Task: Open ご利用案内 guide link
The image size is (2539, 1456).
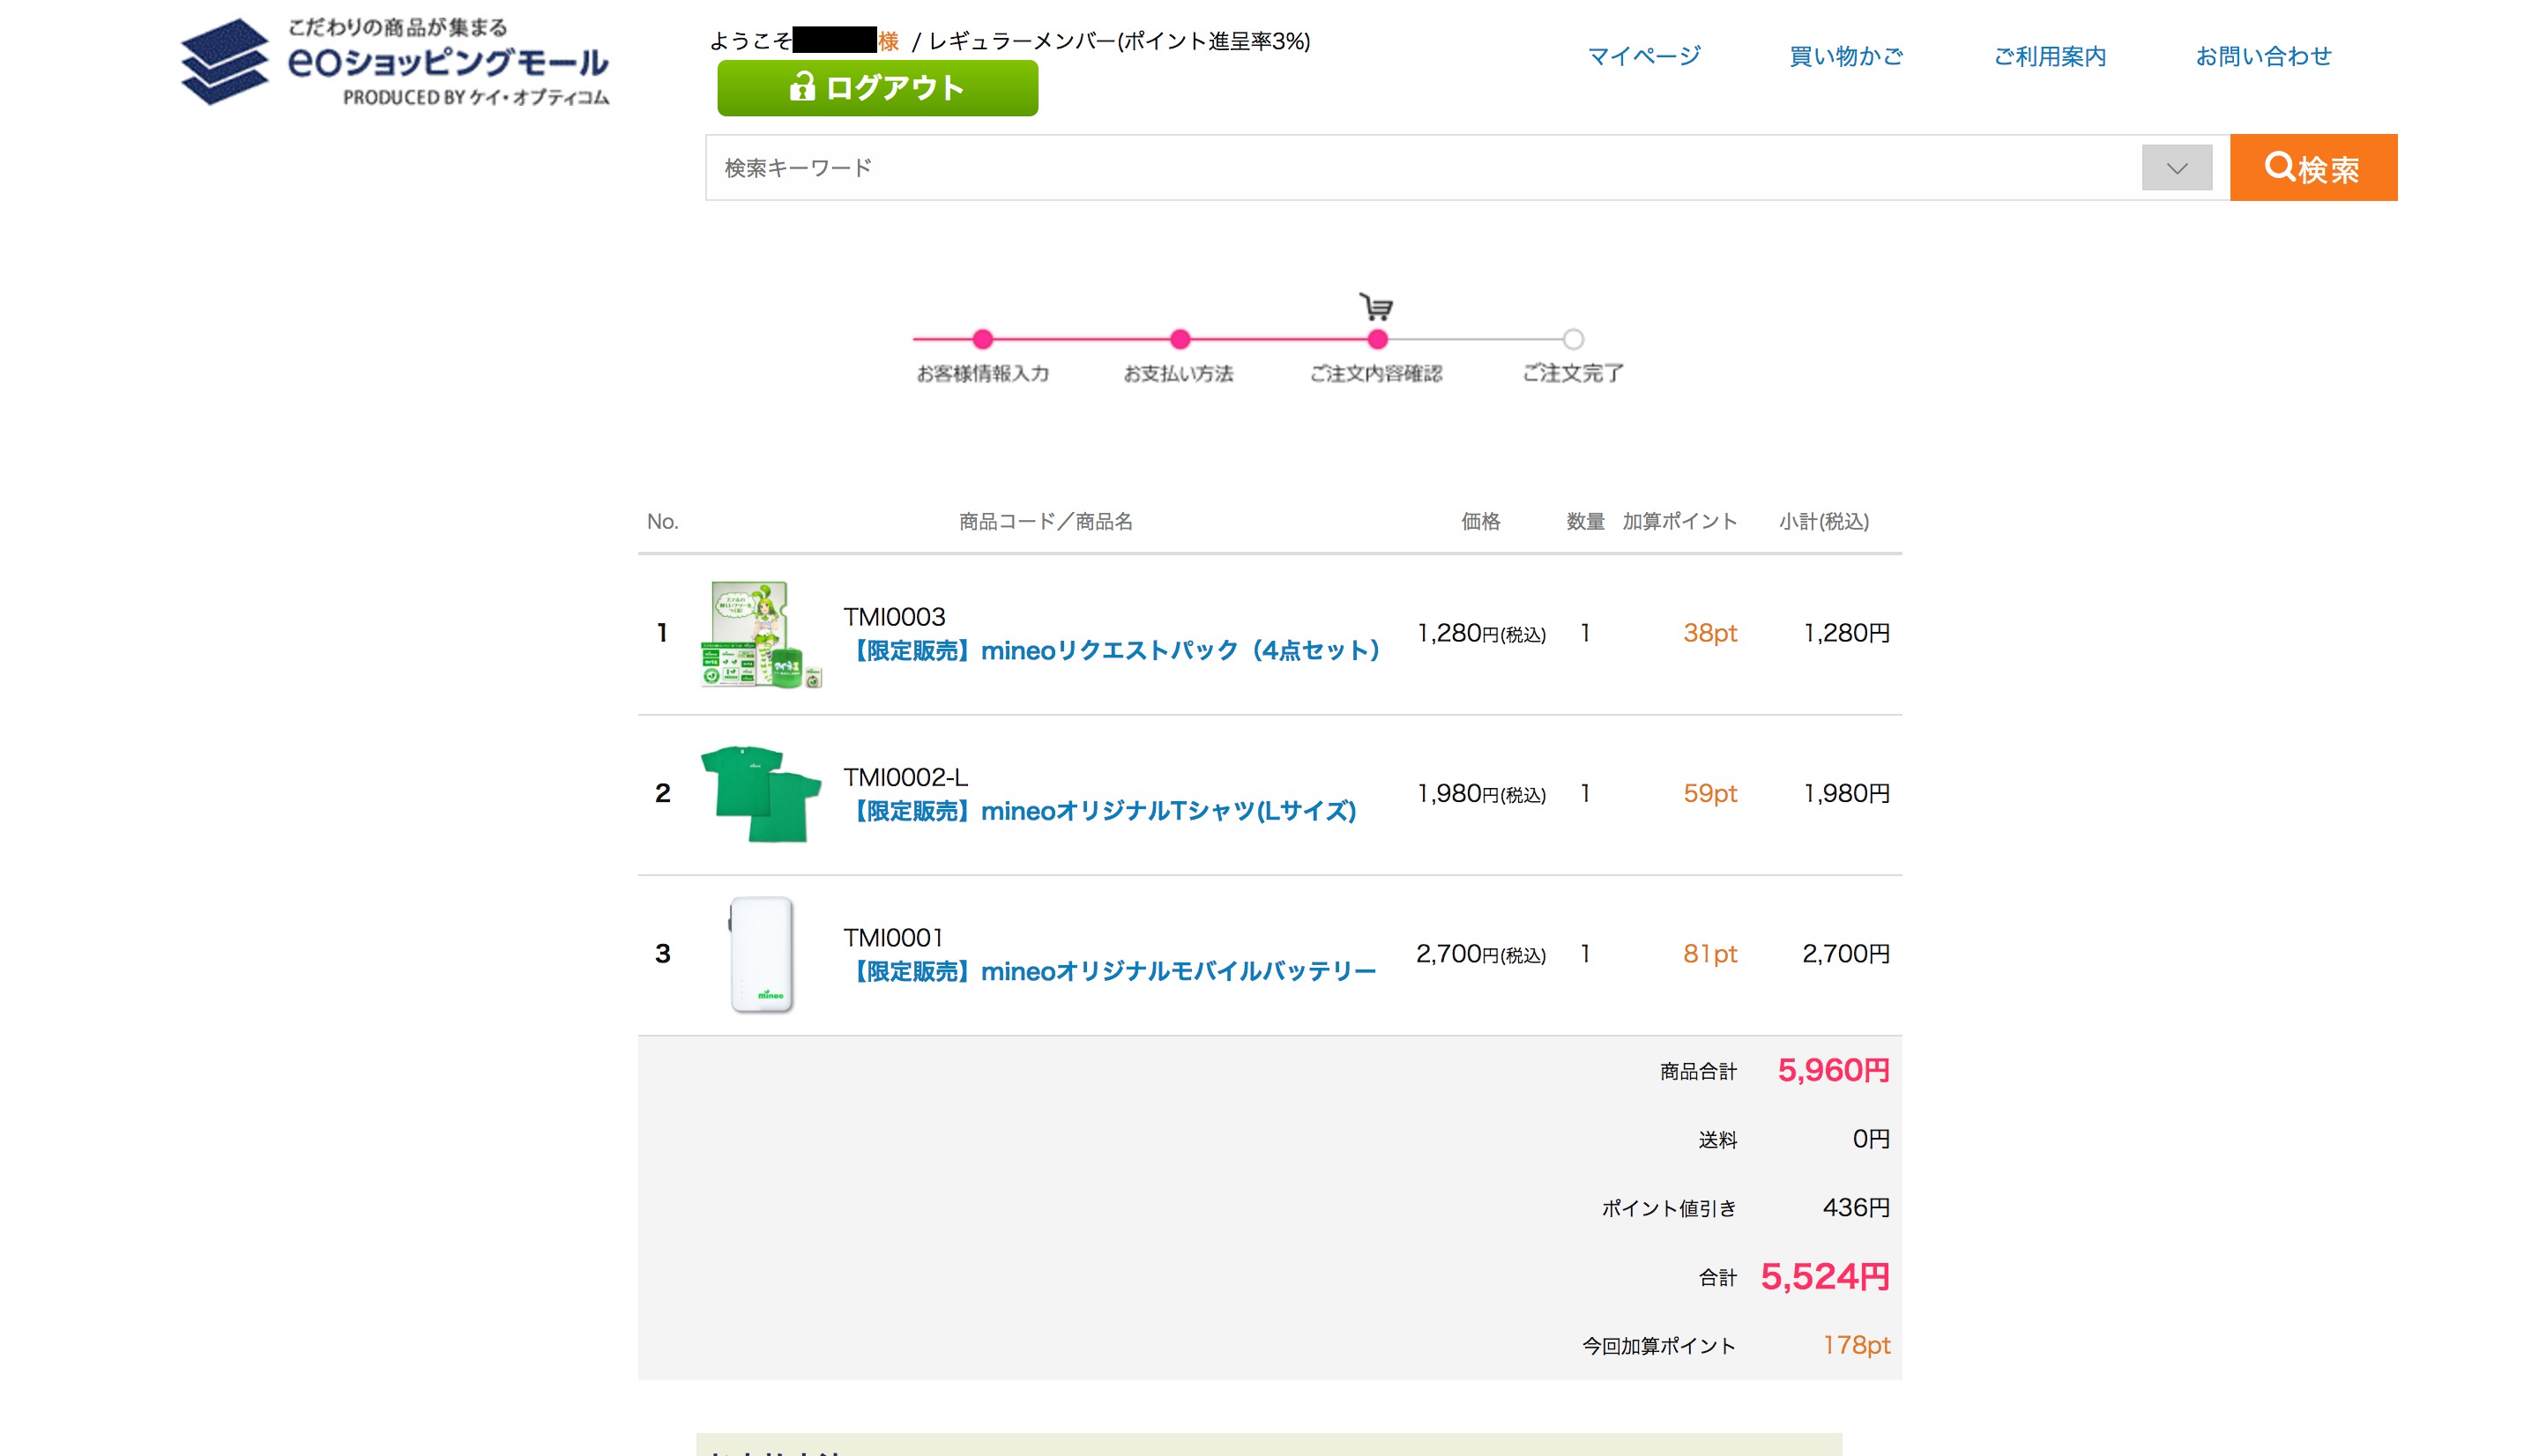Action: (x=2049, y=56)
